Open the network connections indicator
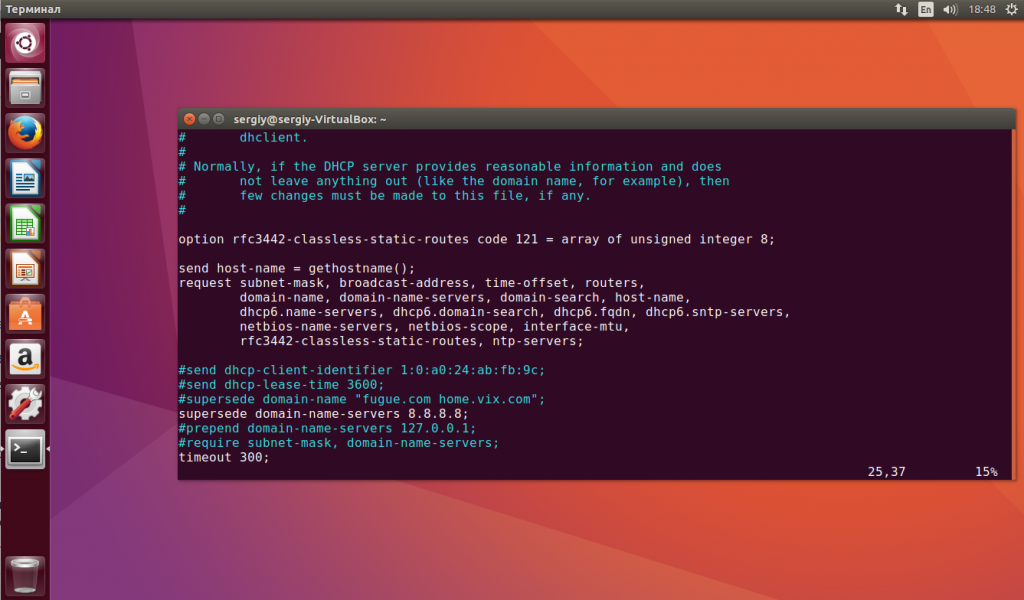 pyautogui.click(x=901, y=9)
